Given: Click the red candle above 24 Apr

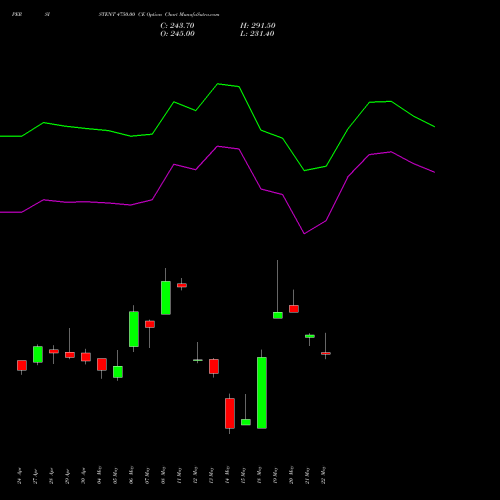Looking at the screenshot, I should tap(22, 365).
